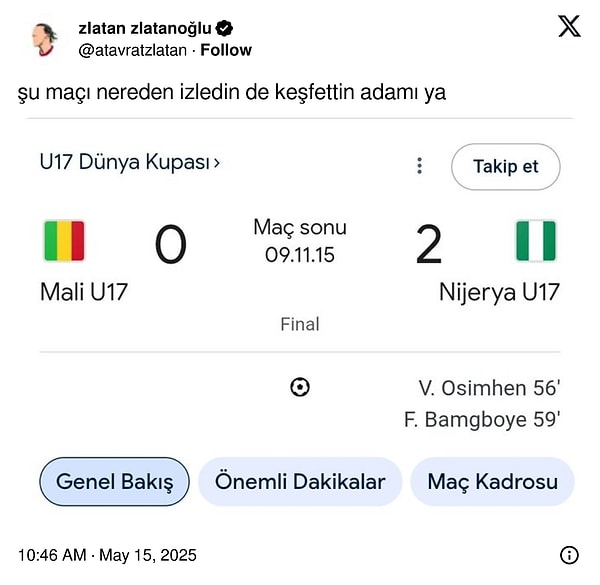Image resolution: width=600 pixels, height=585 pixels.
Task: Switch to the Genel Bakış tab
Action: click(x=114, y=482)
